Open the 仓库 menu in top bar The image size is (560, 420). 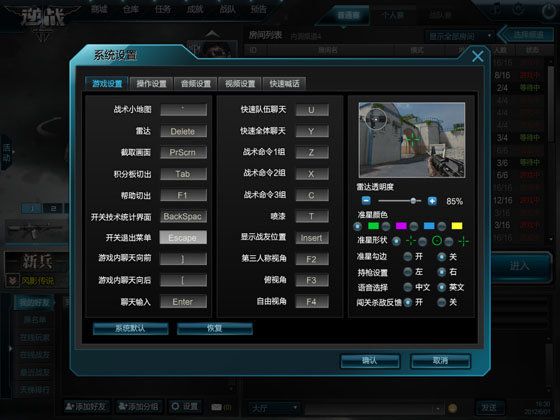[131, 9]
